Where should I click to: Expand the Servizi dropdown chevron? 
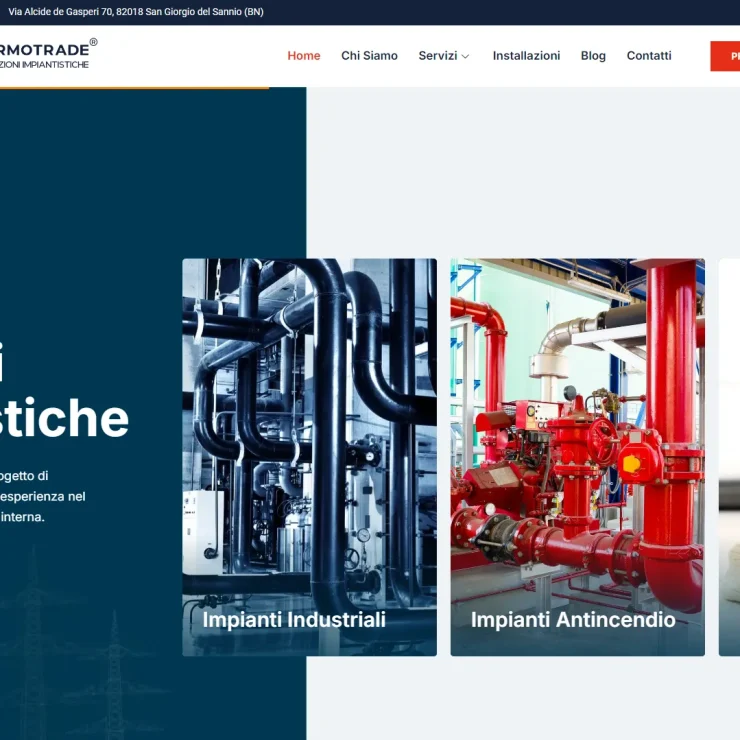(465, 57)
